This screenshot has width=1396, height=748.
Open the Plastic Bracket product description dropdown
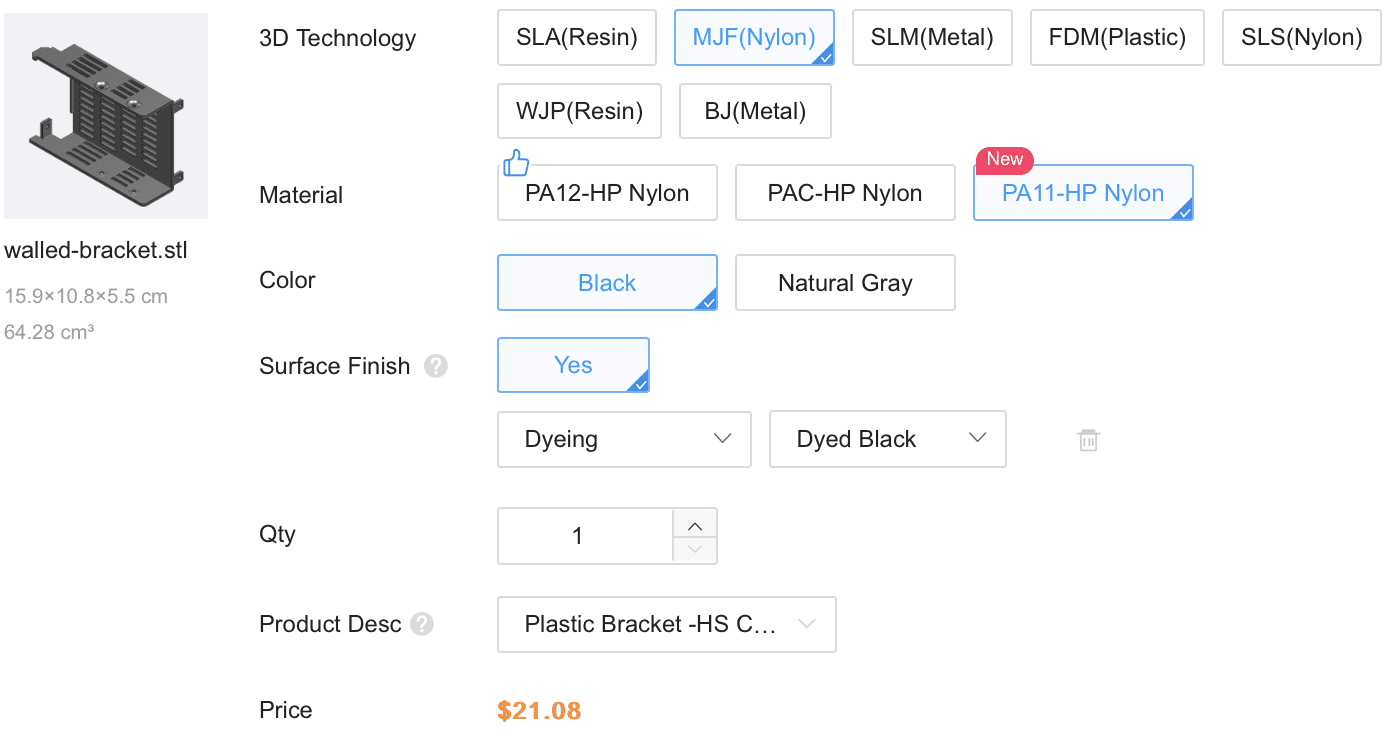tap(666, 625)
